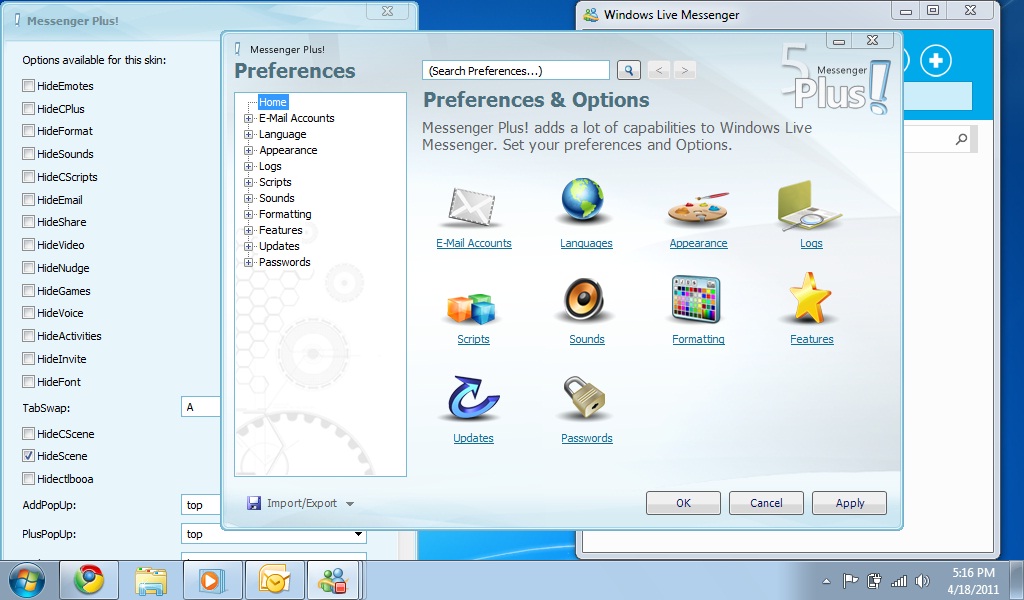Tick the HideNudge checkbox

[28, 267]
